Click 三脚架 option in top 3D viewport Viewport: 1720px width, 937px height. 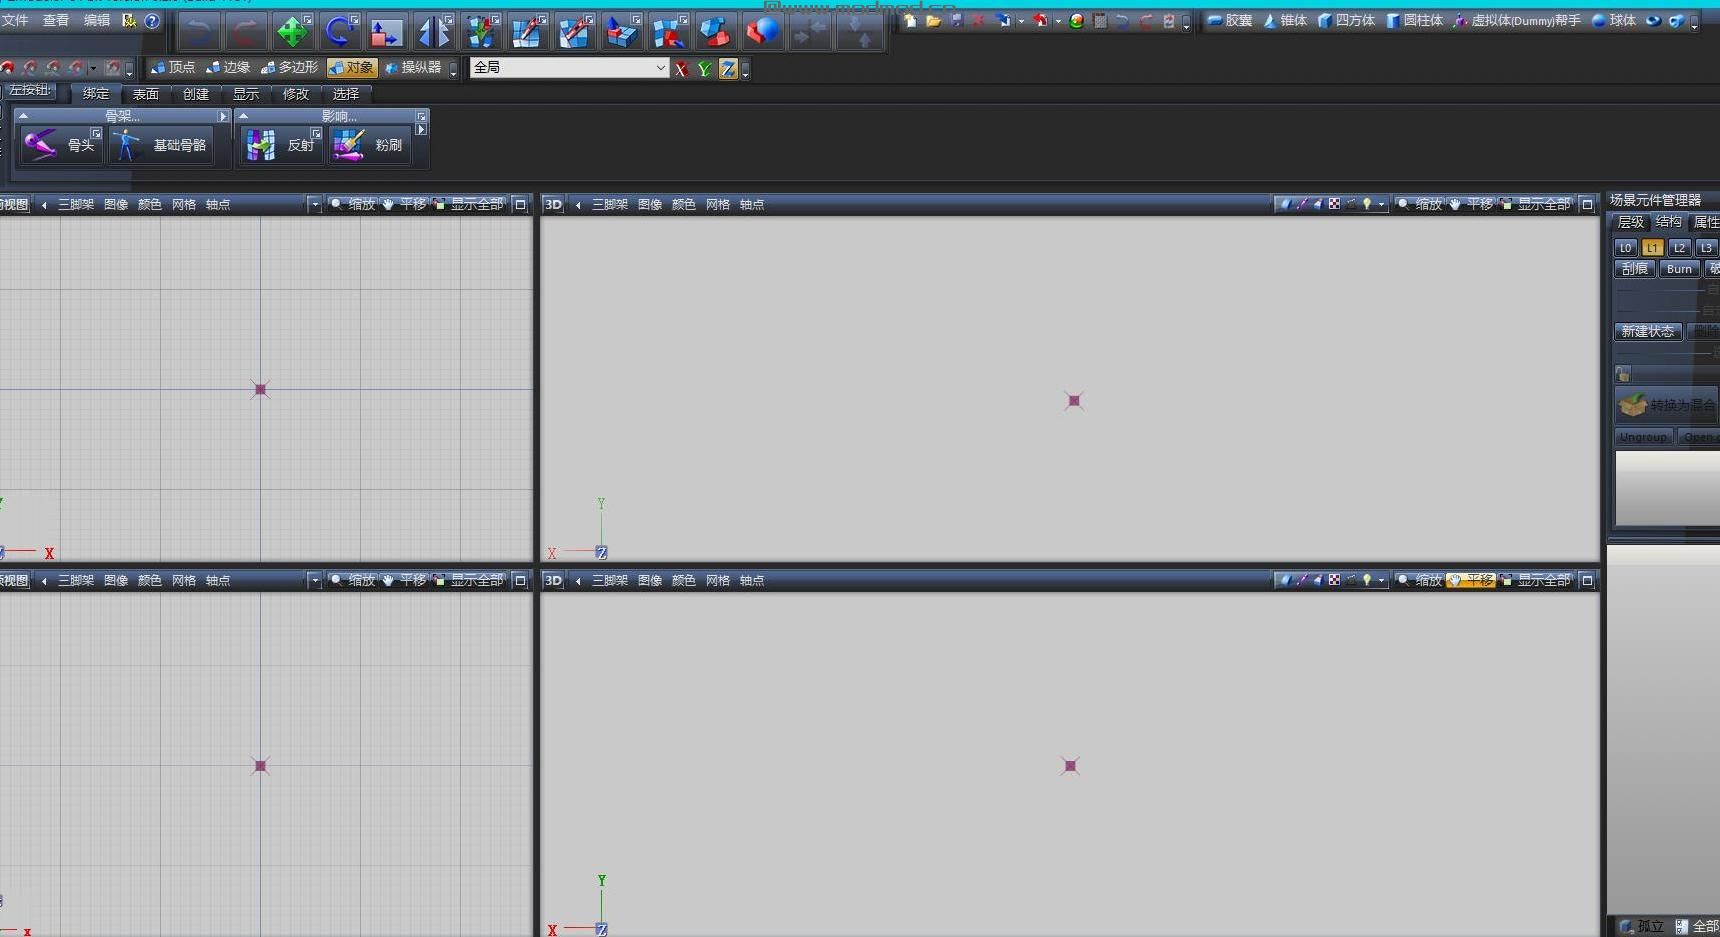[x=610, y=204]
